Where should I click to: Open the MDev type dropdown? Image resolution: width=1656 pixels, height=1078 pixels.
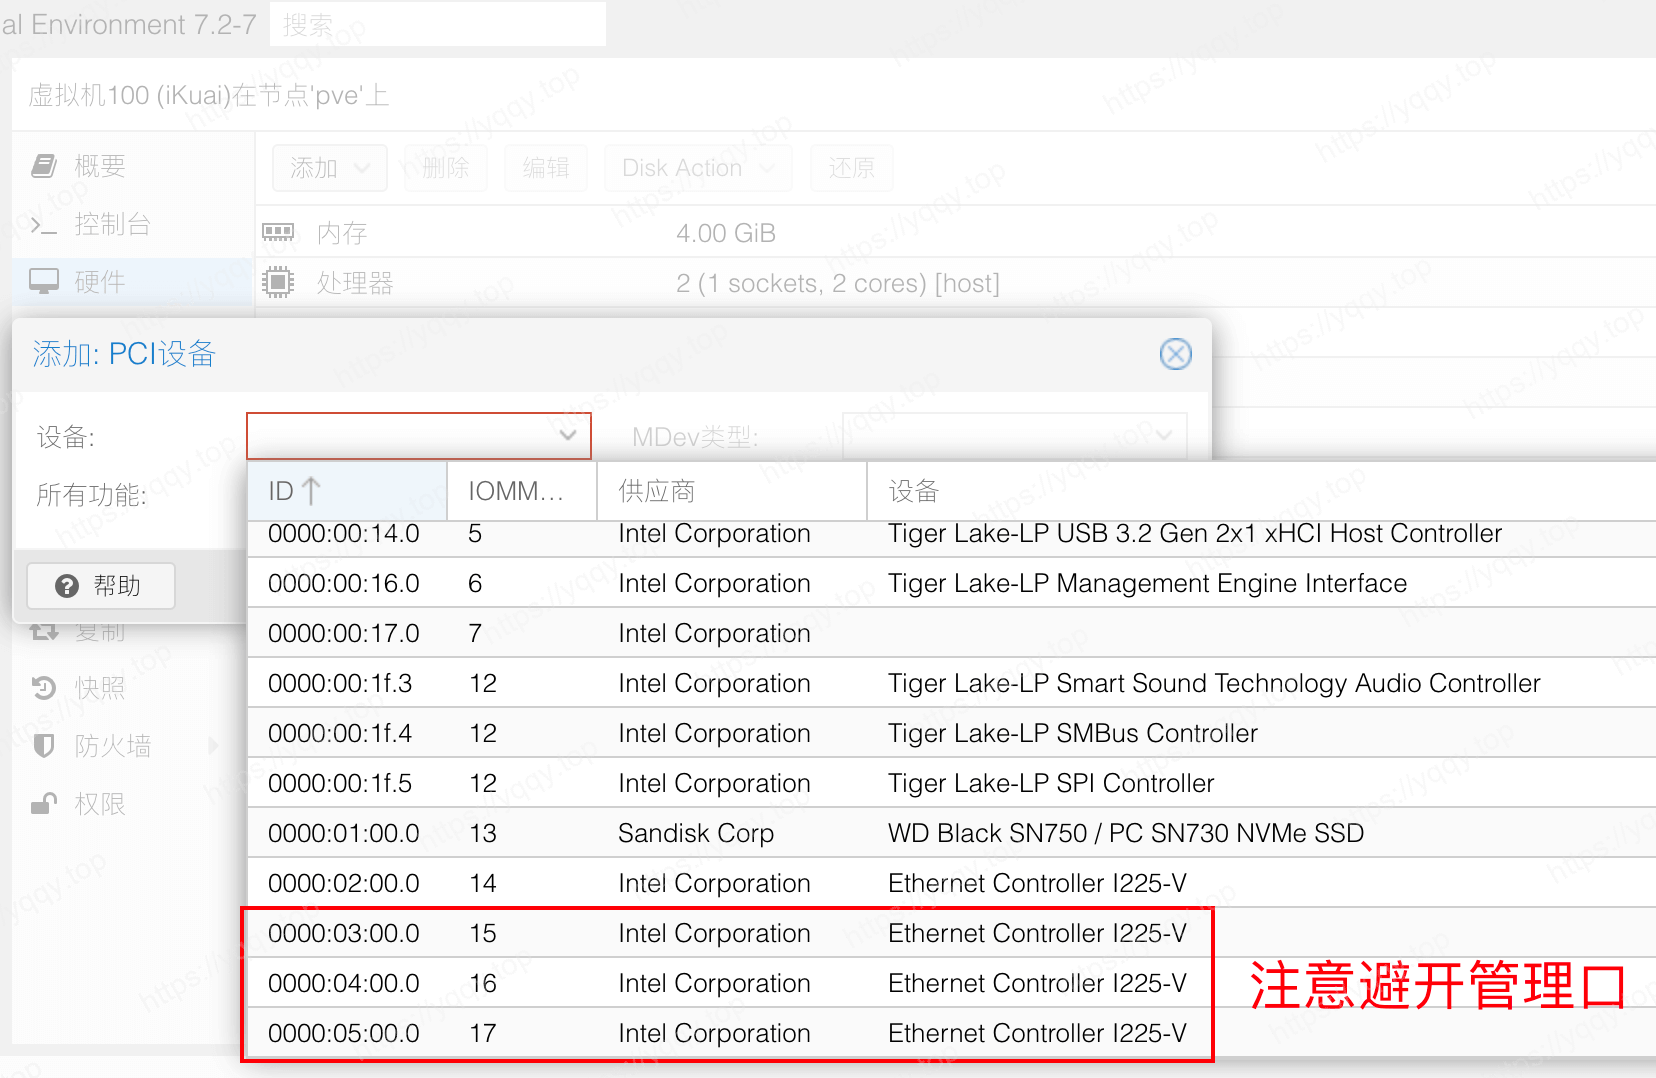click(1163, 436)
